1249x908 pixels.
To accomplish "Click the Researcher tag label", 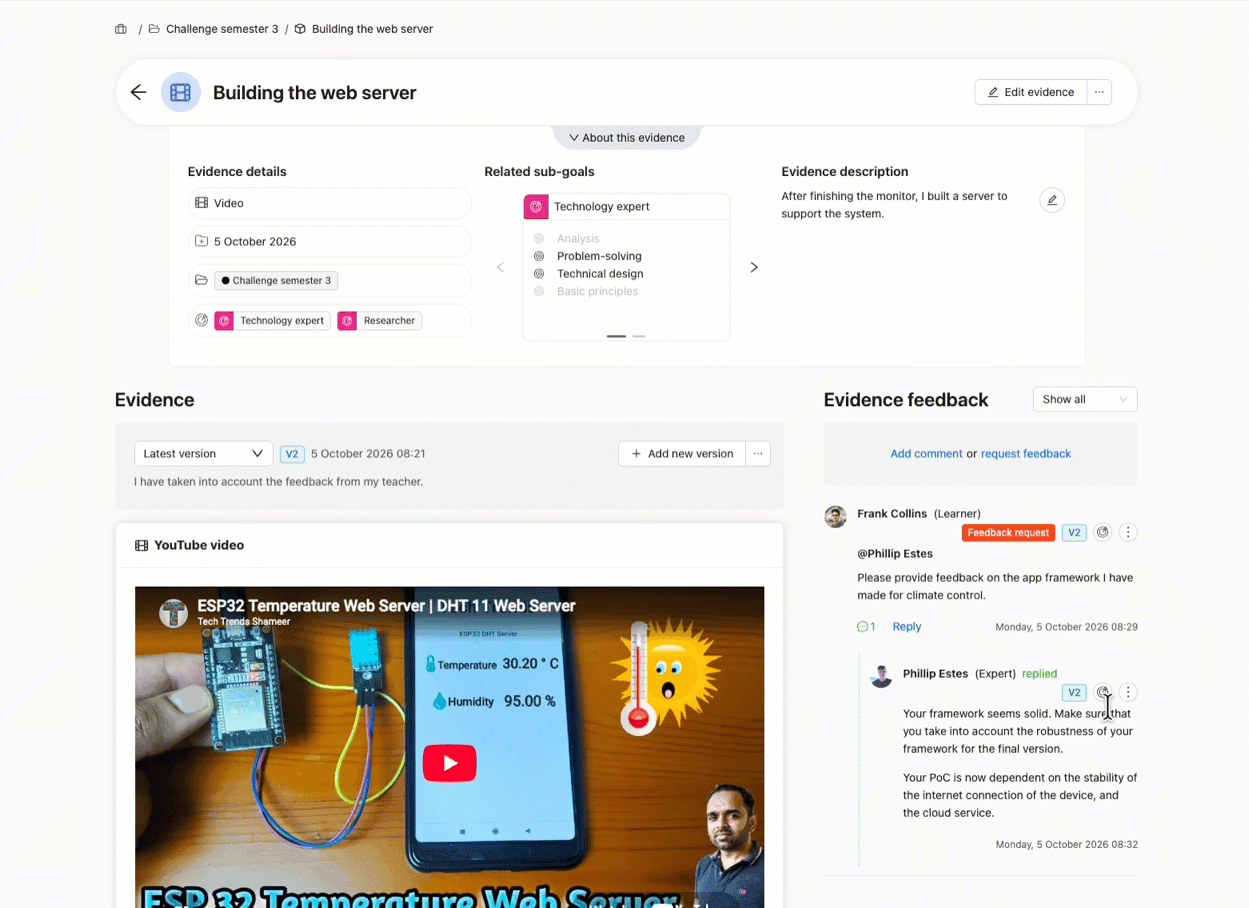I will pos(389,321).
